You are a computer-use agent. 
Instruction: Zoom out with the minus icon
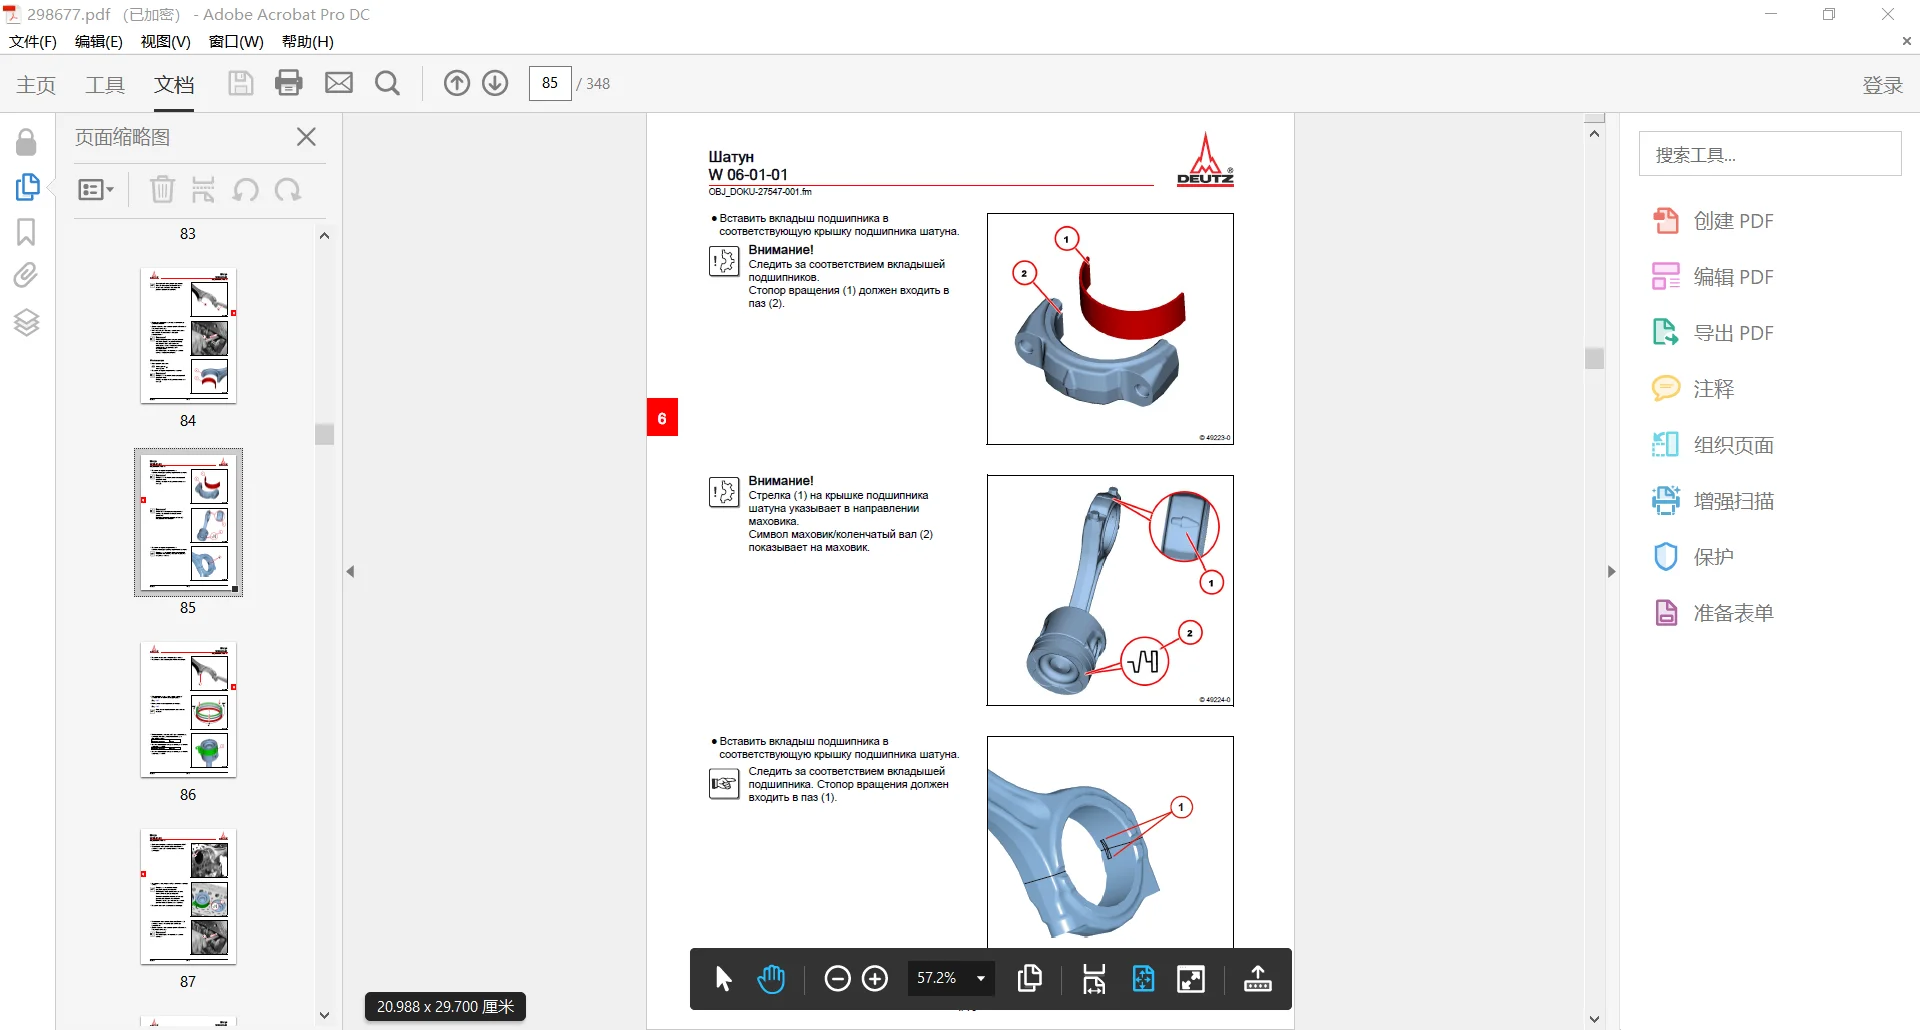(837, 979)
